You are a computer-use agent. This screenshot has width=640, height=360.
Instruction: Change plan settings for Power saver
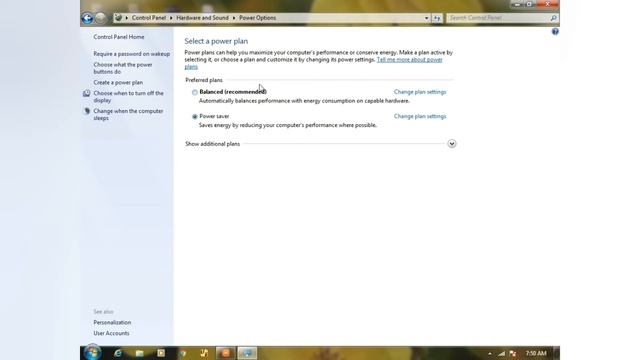420,116
